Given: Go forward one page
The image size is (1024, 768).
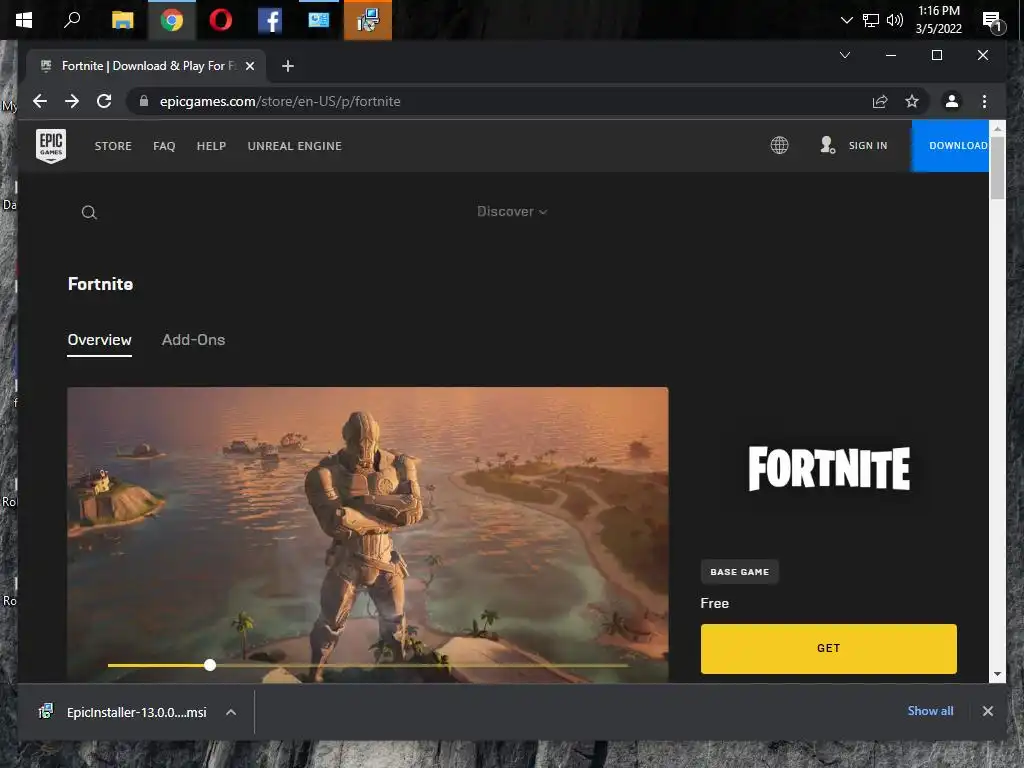Looking at the screenshot, I should 72,101.
